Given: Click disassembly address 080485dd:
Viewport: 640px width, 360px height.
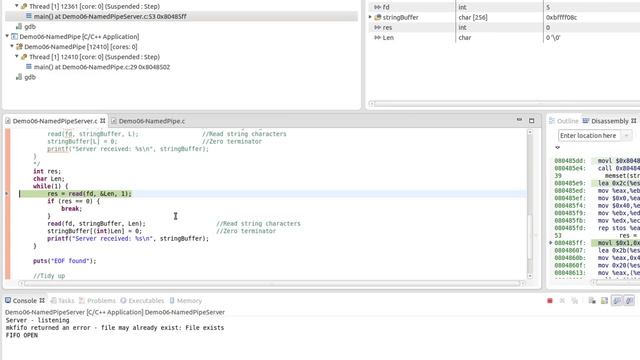Looking at the screenshot, I should (x=570, y=161).
